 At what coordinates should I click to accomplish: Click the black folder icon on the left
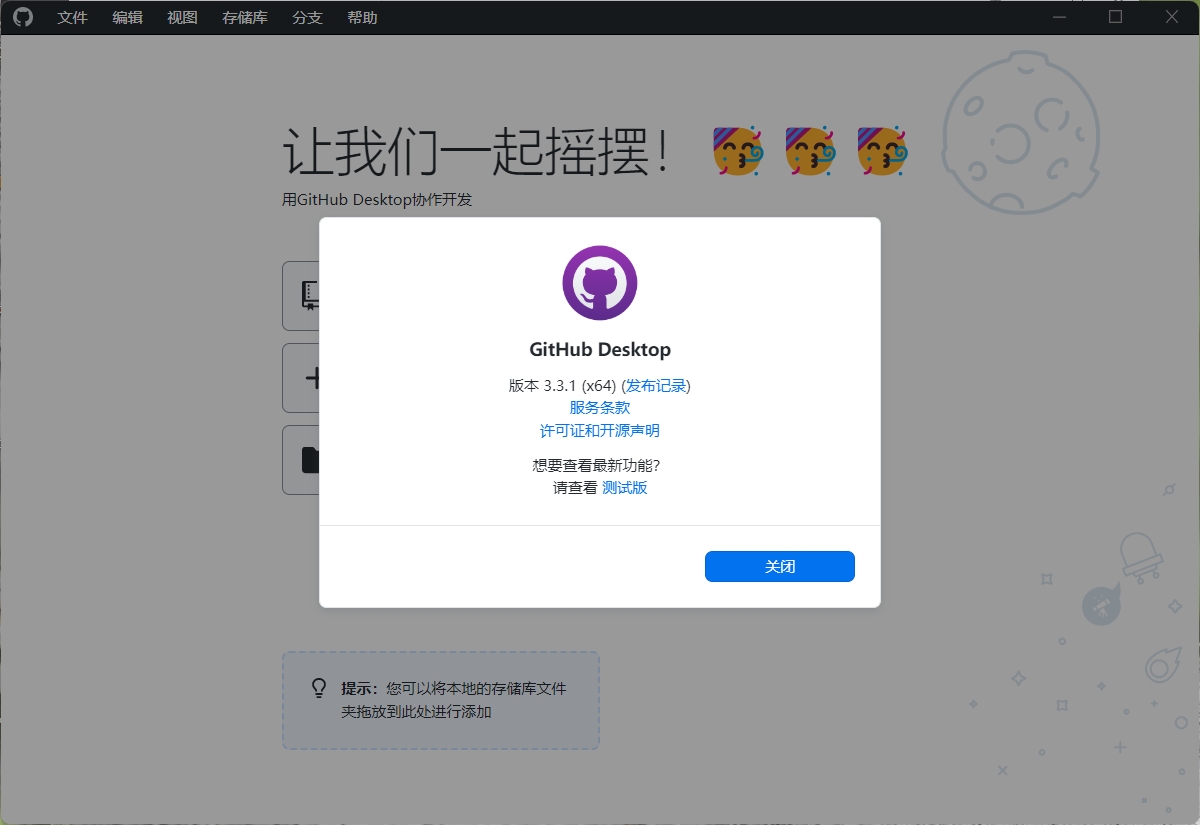click(310, 460)
